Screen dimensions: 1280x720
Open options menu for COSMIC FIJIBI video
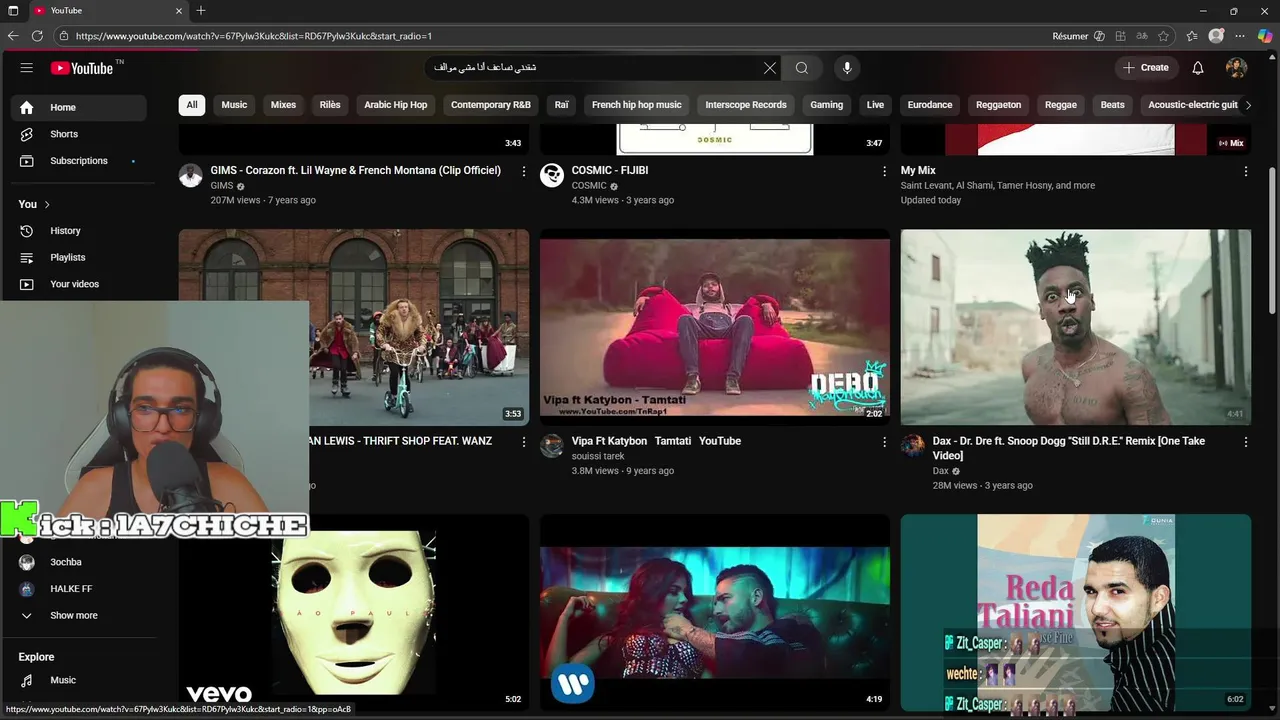[884, 172]
